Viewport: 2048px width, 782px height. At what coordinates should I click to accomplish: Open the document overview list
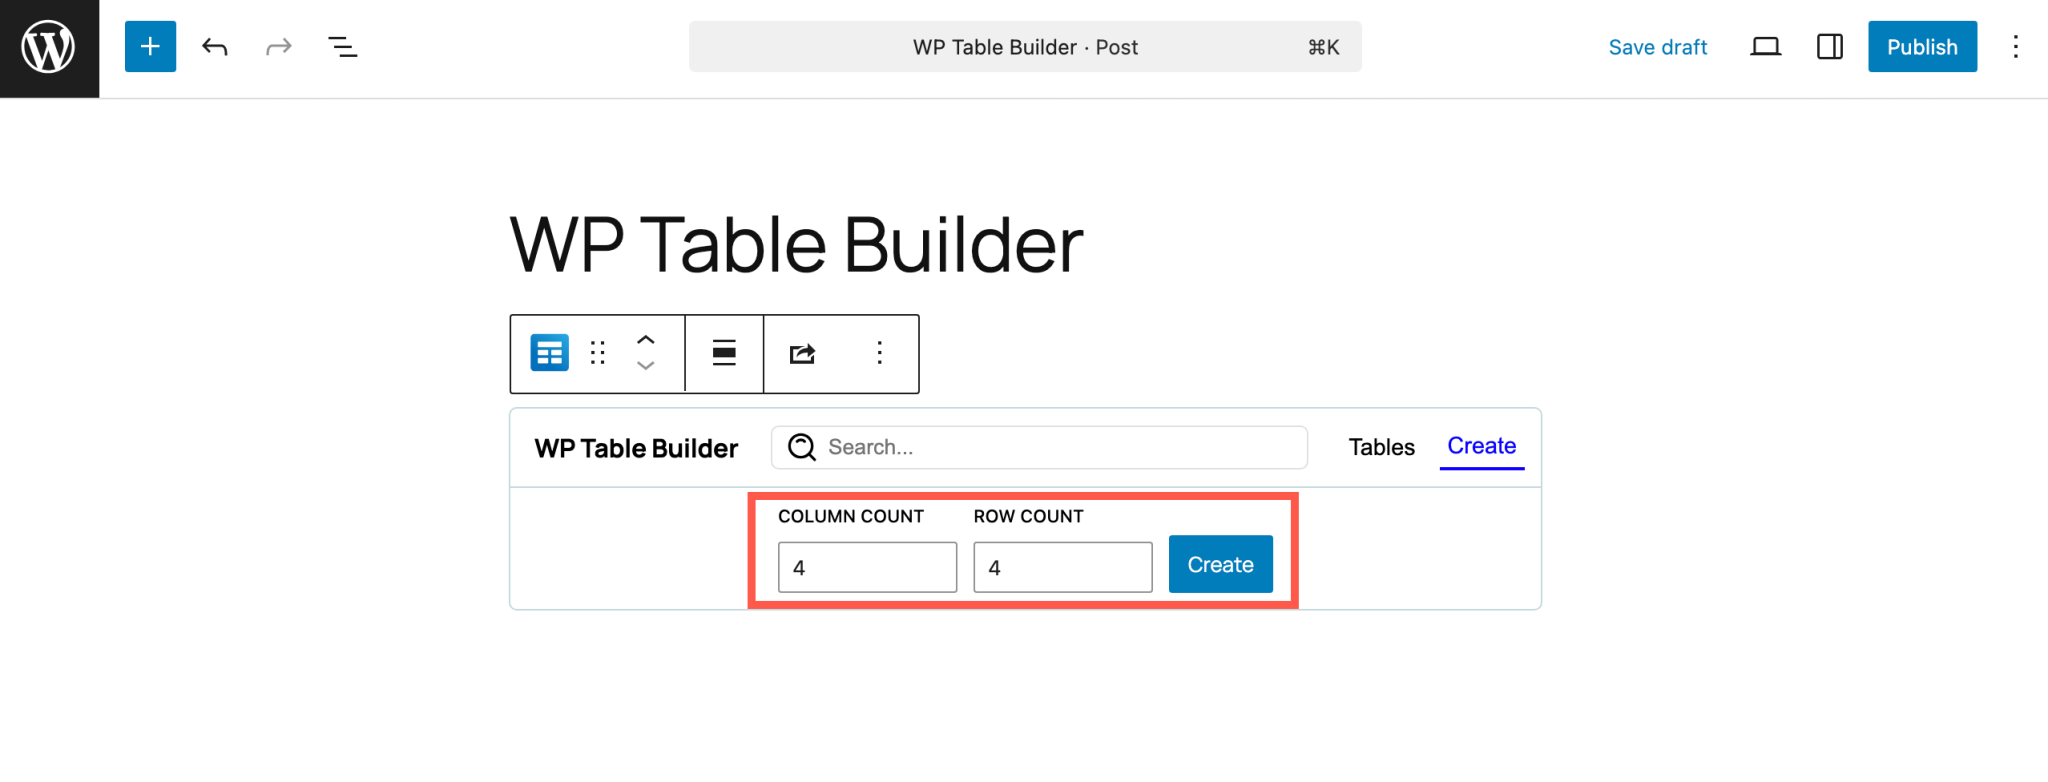click(343, 47)
